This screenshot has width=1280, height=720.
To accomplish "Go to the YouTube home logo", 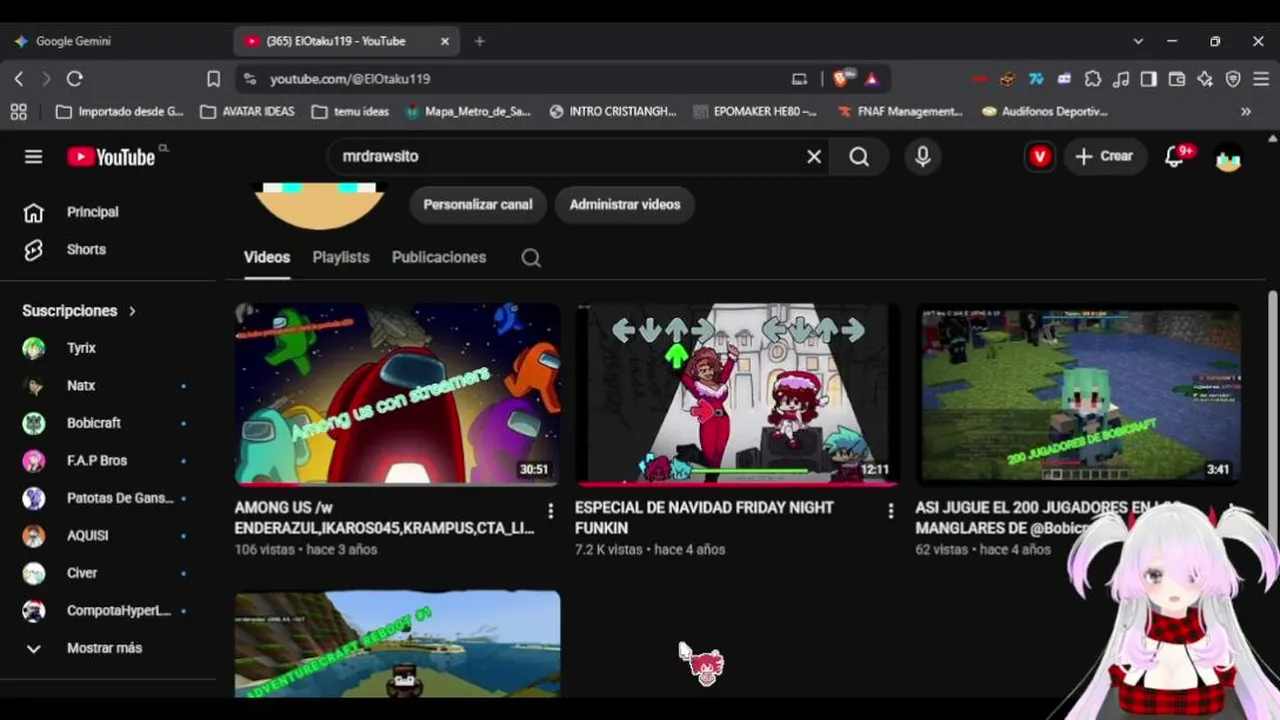I will [111, 157].
